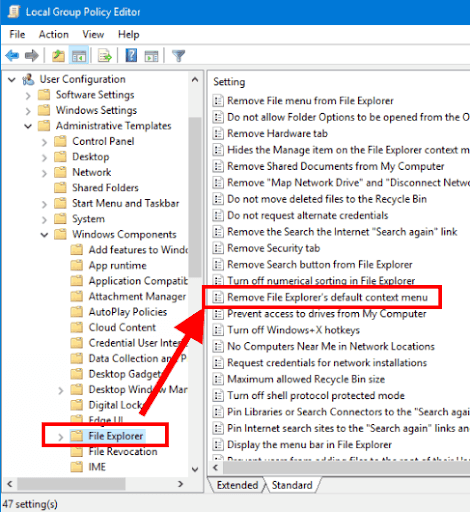Expand the System node
470x512 pixels.
pos(44,220)
